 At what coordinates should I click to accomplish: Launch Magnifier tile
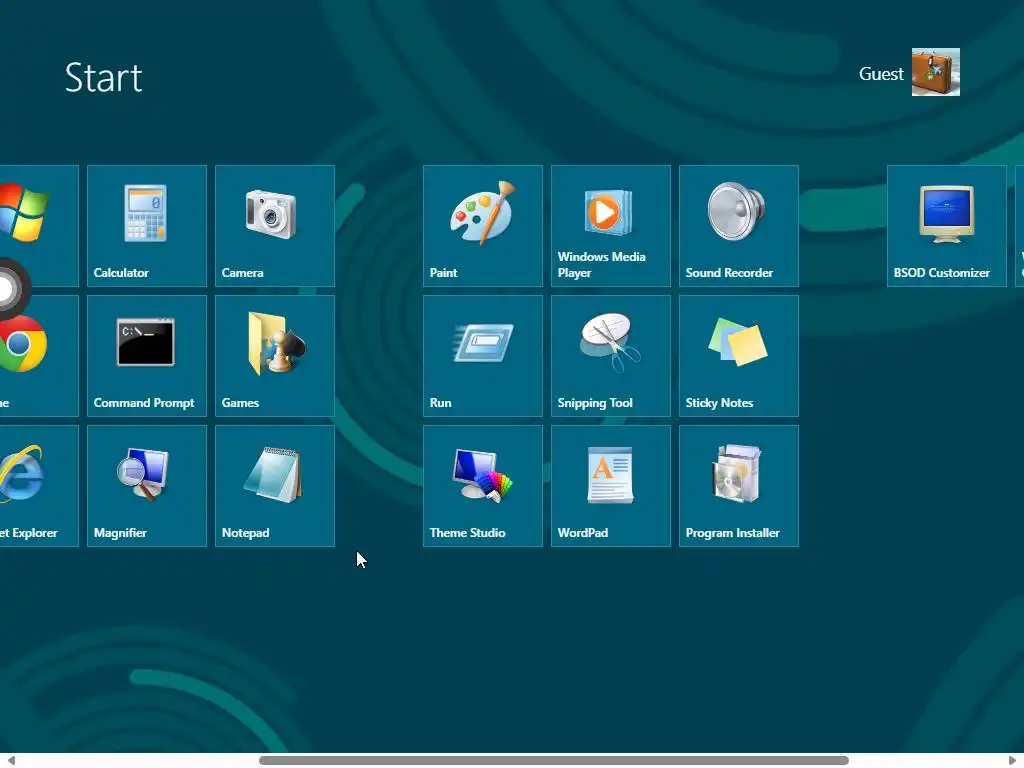click(147, 486)
